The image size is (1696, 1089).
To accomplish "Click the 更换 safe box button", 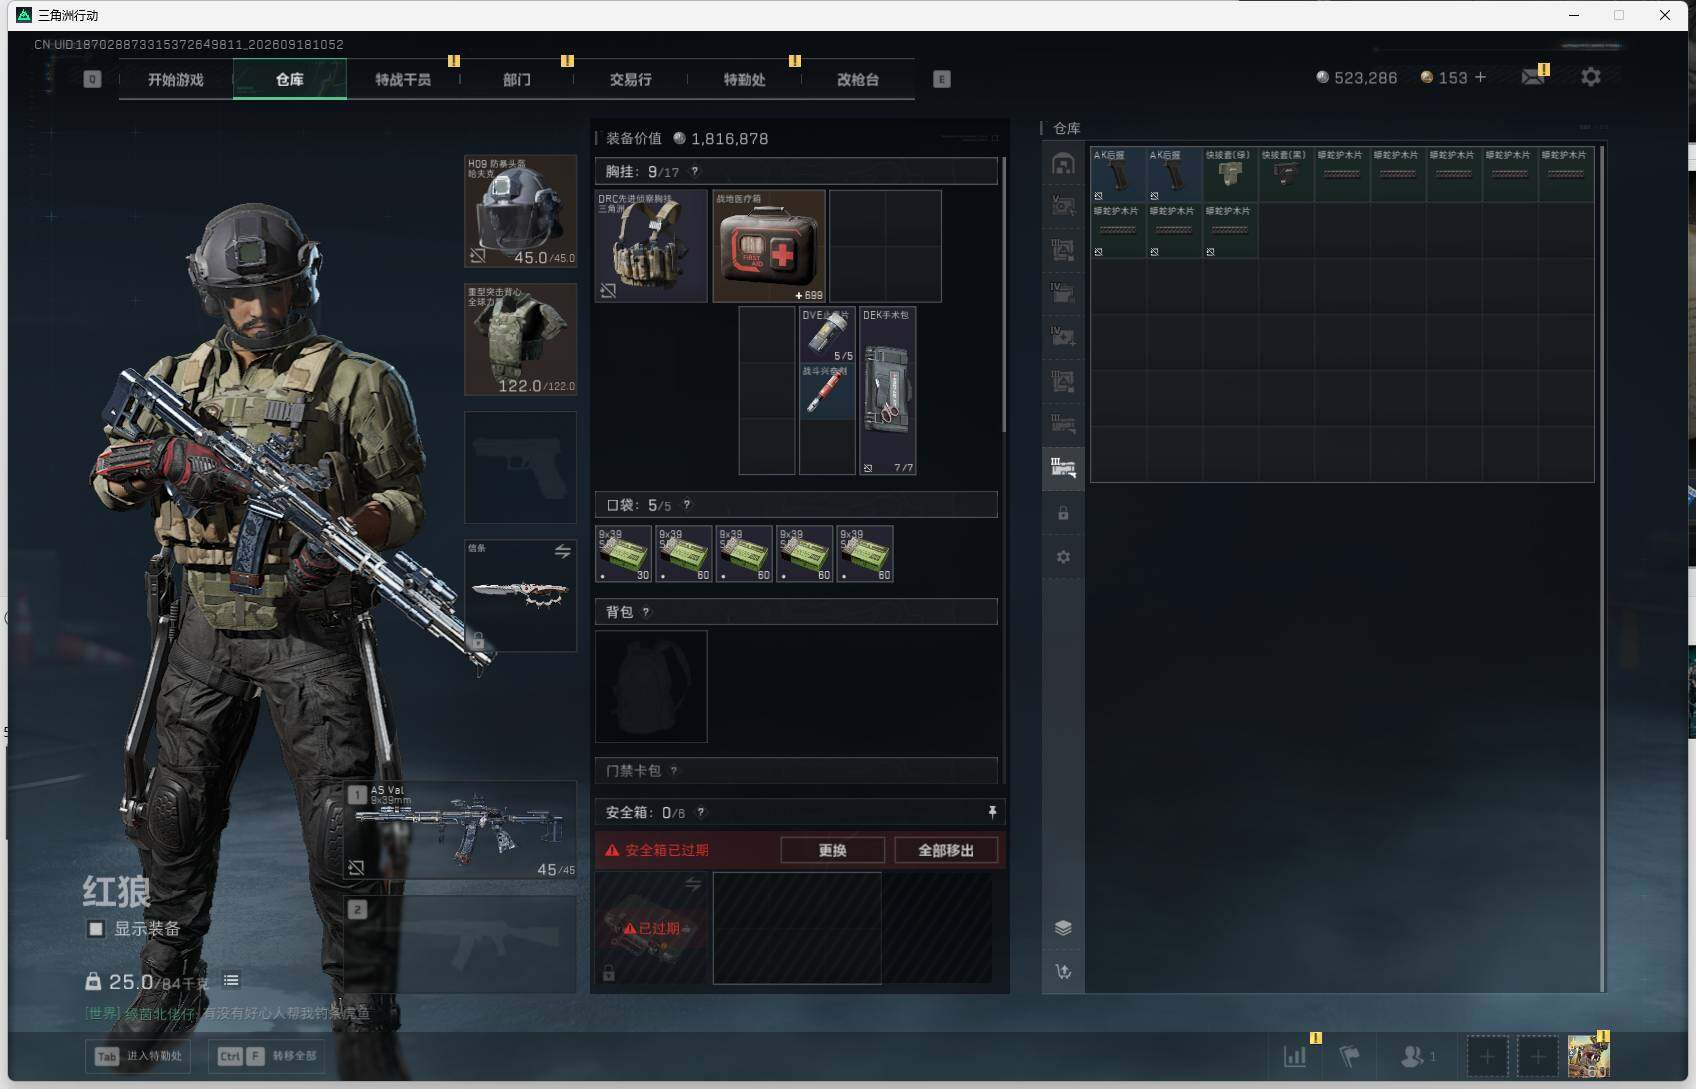I will (x=833, y=850).
